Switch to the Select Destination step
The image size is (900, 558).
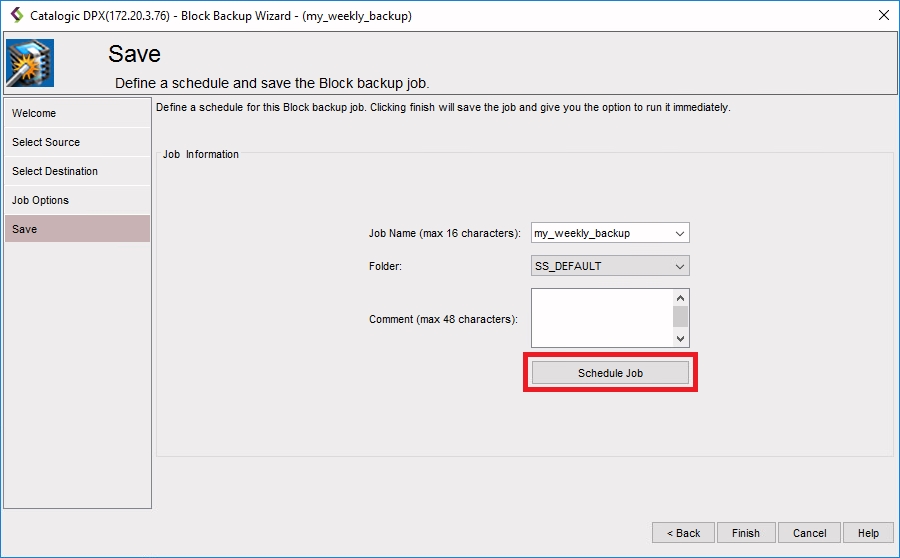[x=77, y=171]
